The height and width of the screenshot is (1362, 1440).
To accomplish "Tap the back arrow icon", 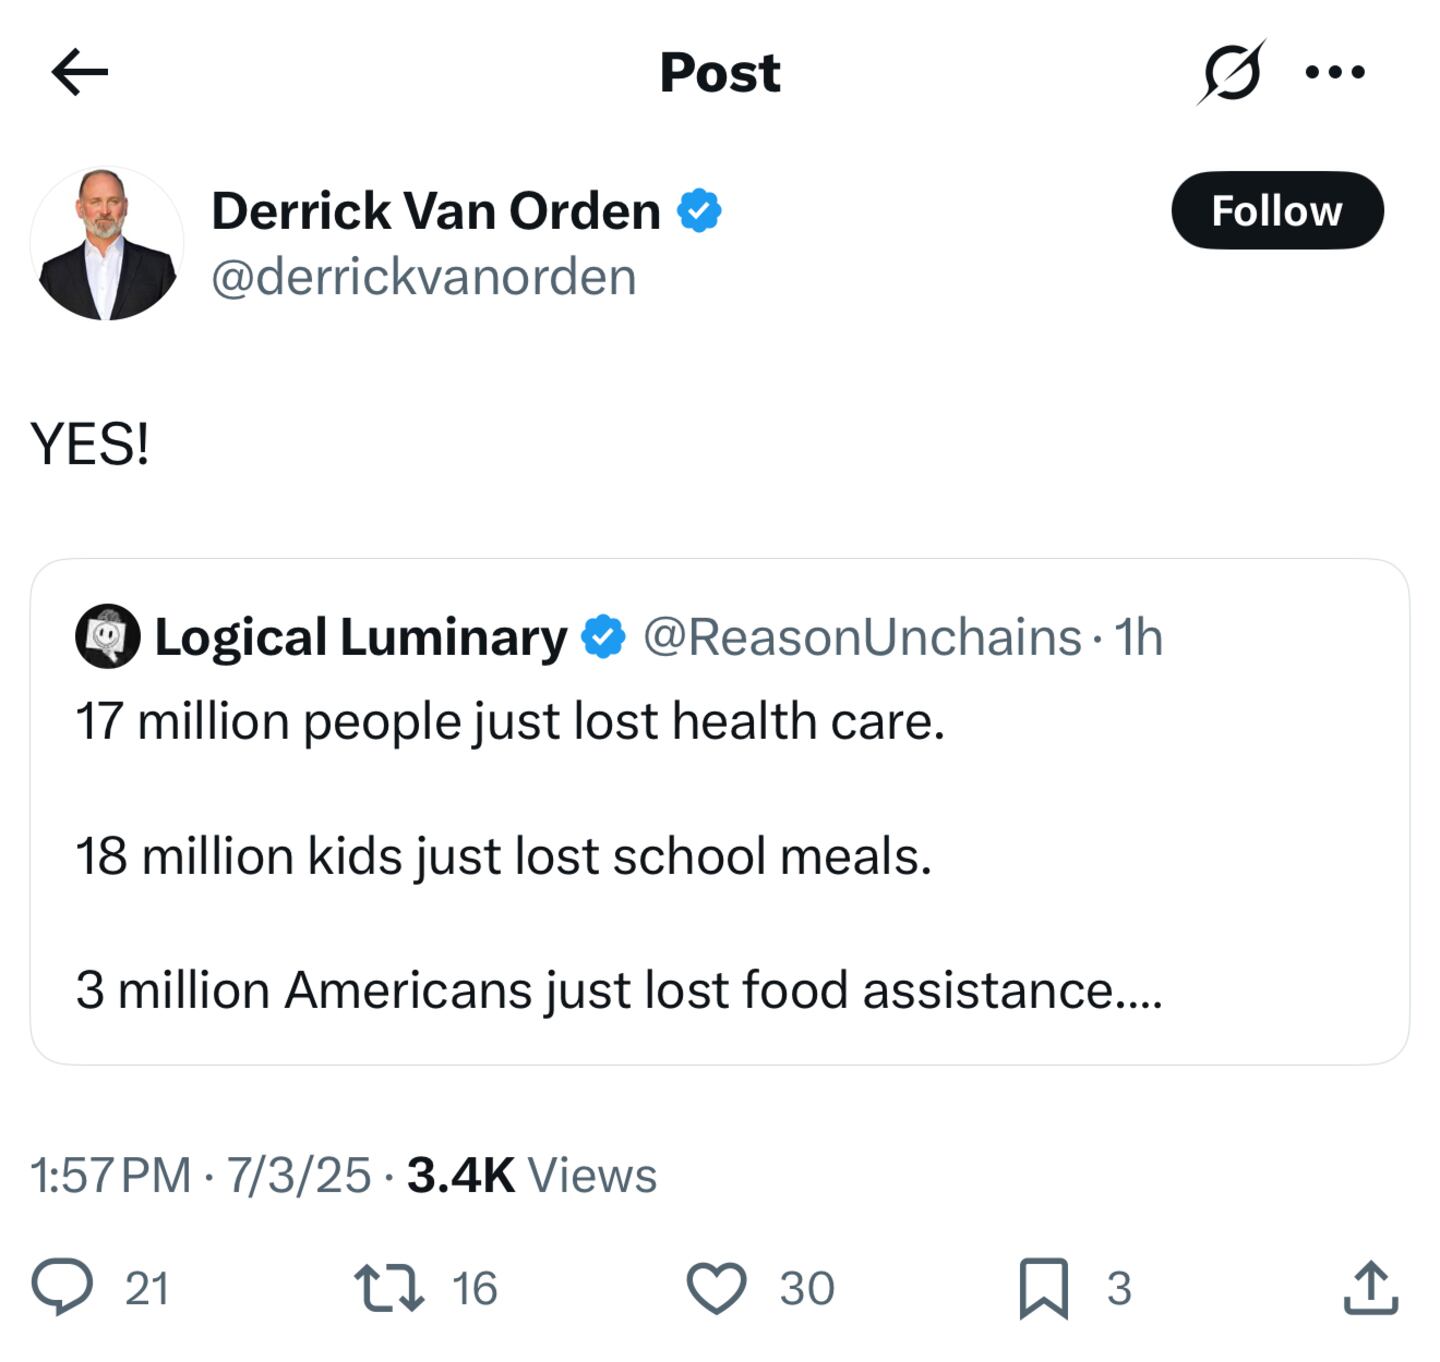I will tap(79, 73).
